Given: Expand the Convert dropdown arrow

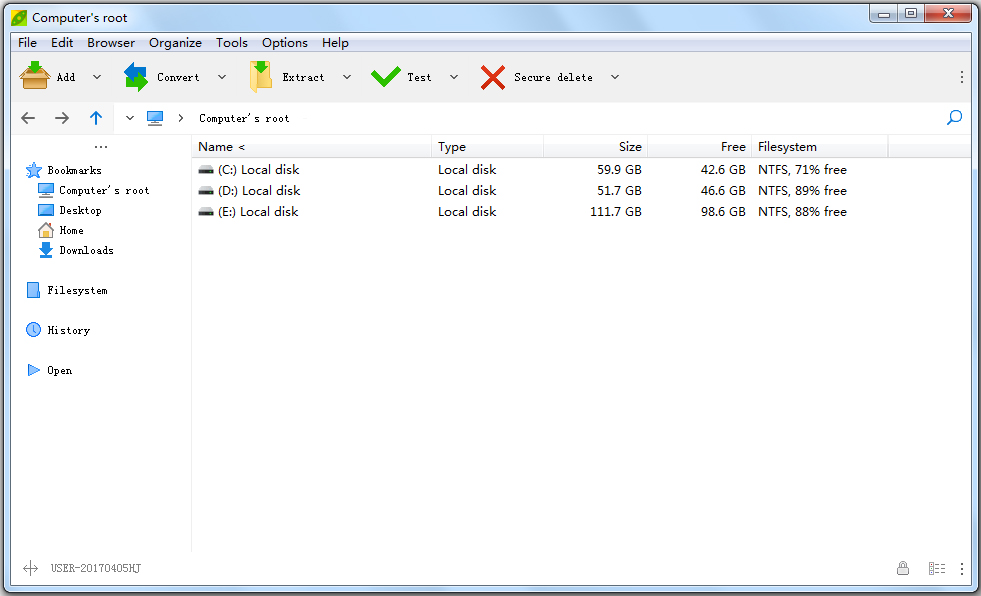Looking at the screenshot, I should (221, 77).
